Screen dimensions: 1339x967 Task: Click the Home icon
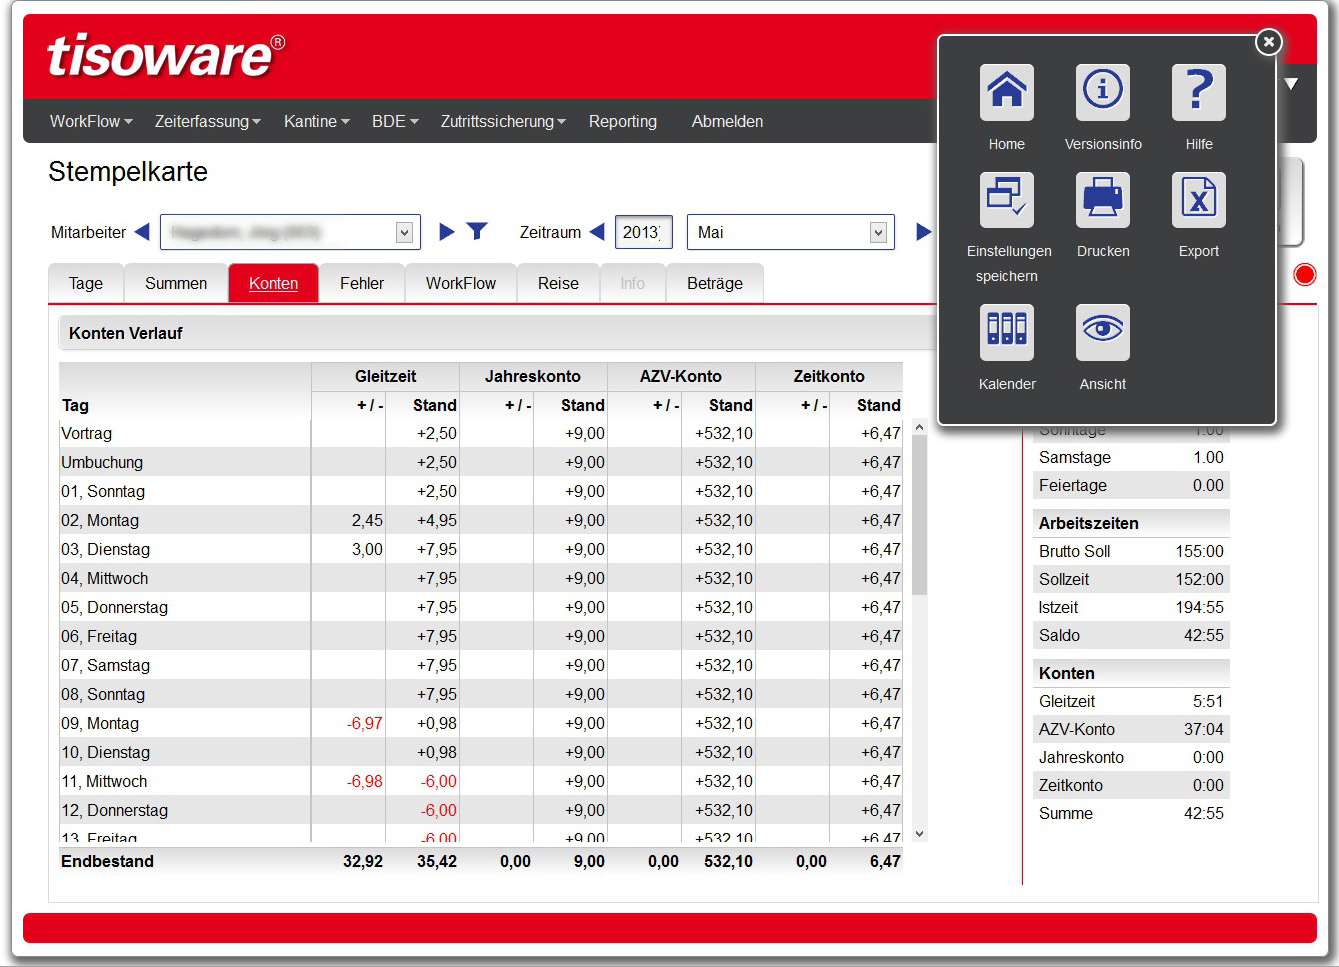[x=1006, y=92]
